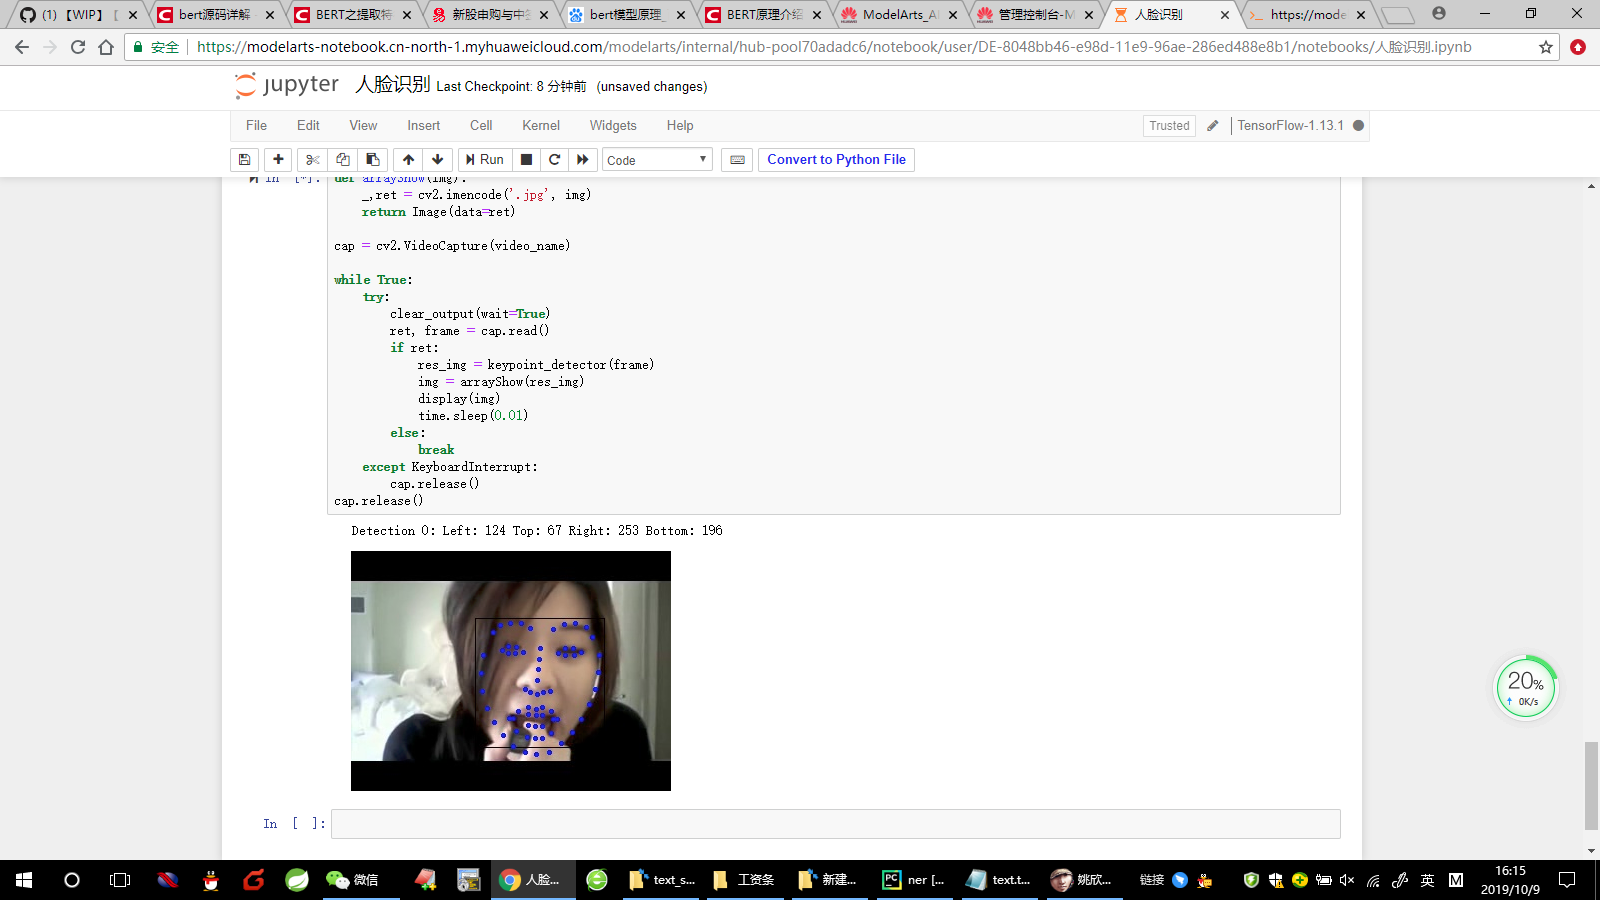This screenshot has width=1600, height=900.
Task: Open the browser home page icon
Action: 105,47
